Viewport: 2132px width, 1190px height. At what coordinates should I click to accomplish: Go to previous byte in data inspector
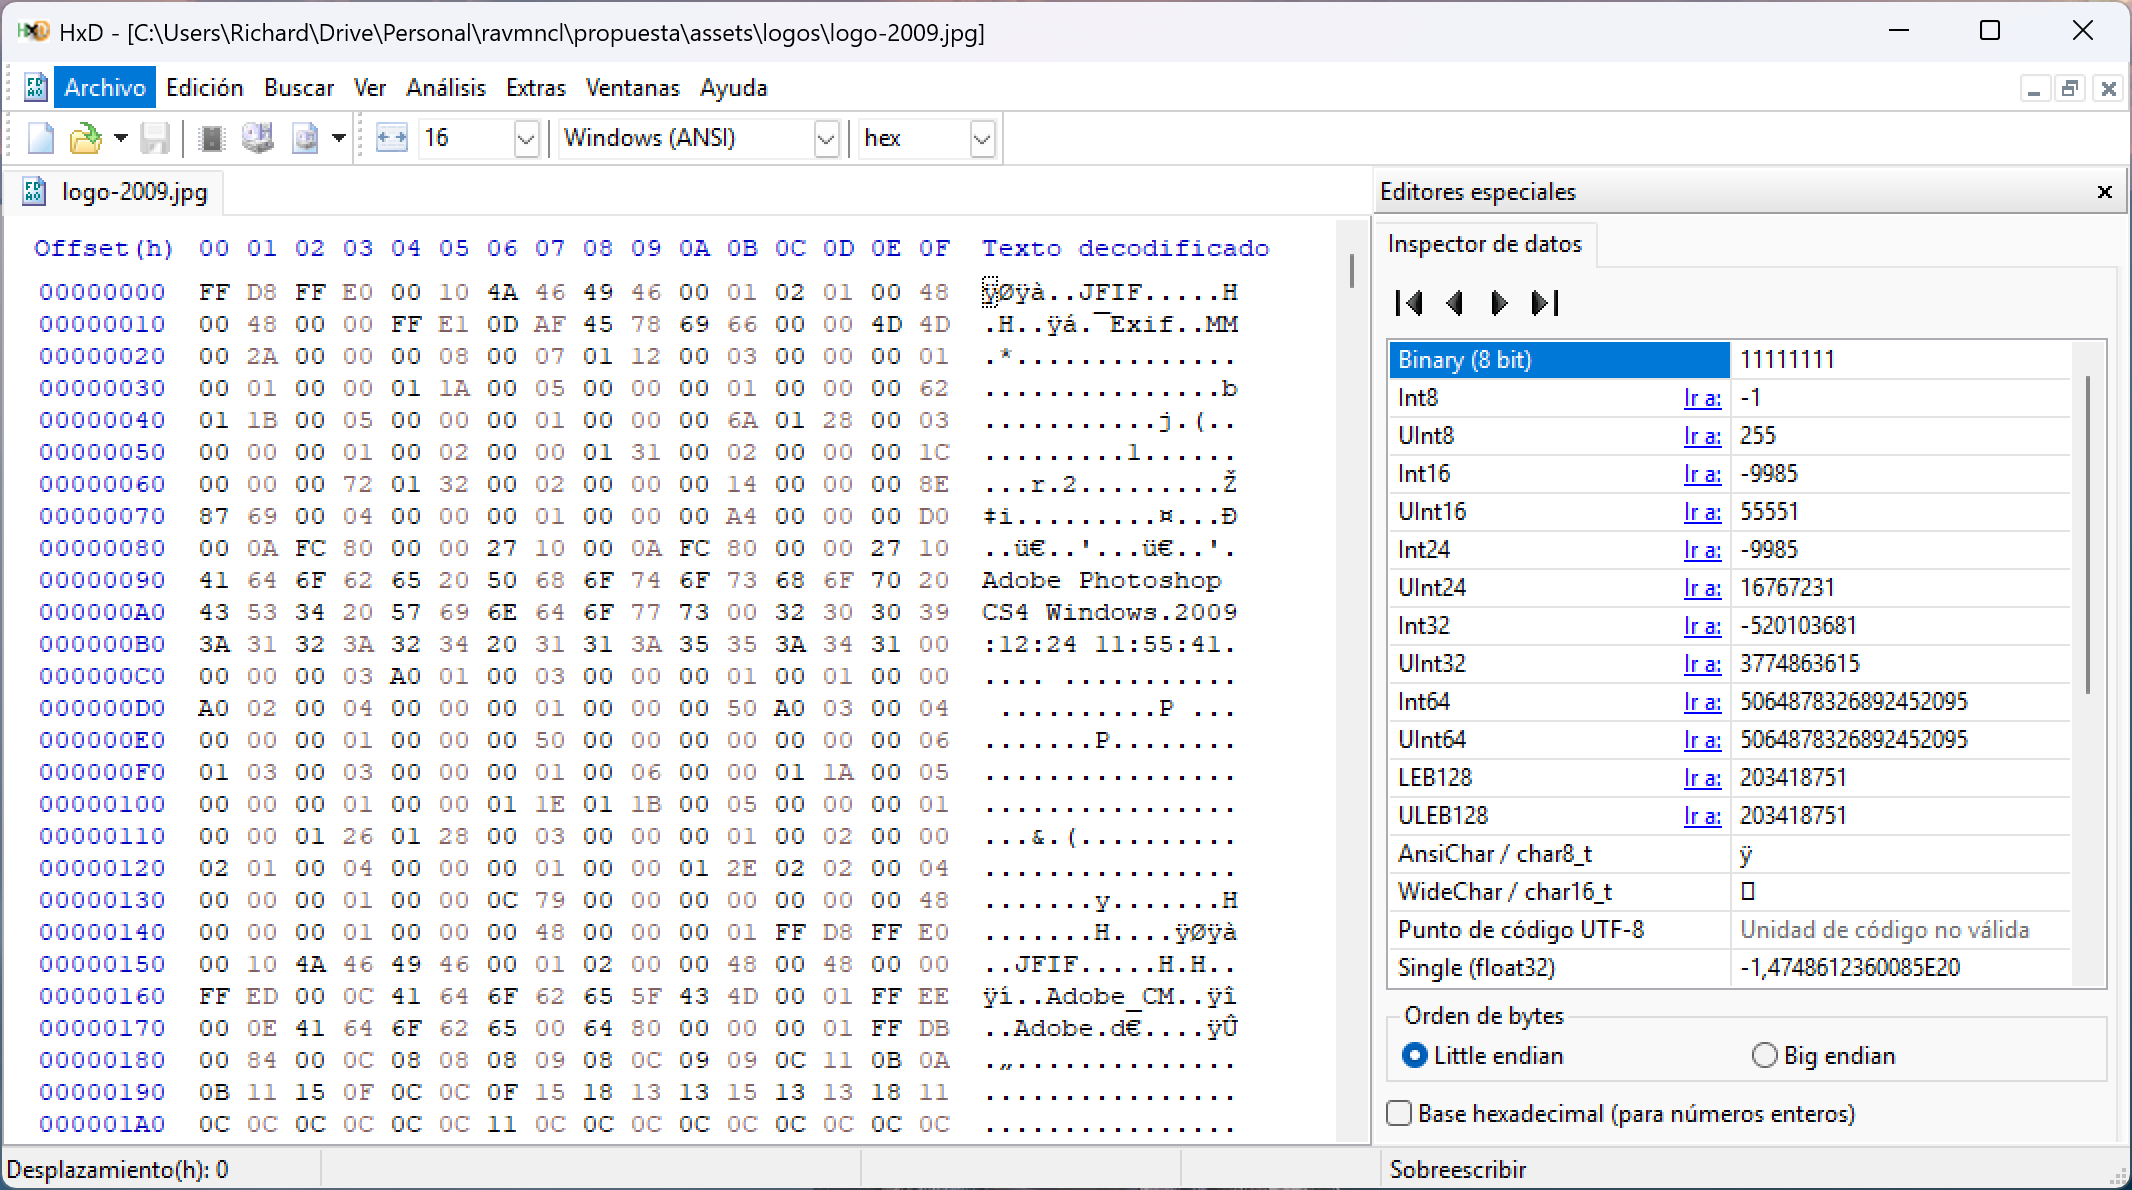[1455, 303]
